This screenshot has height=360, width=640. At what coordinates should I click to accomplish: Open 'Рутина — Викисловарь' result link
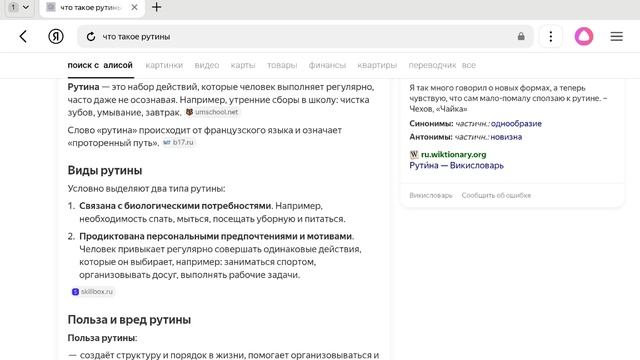[x=456, y=165]
